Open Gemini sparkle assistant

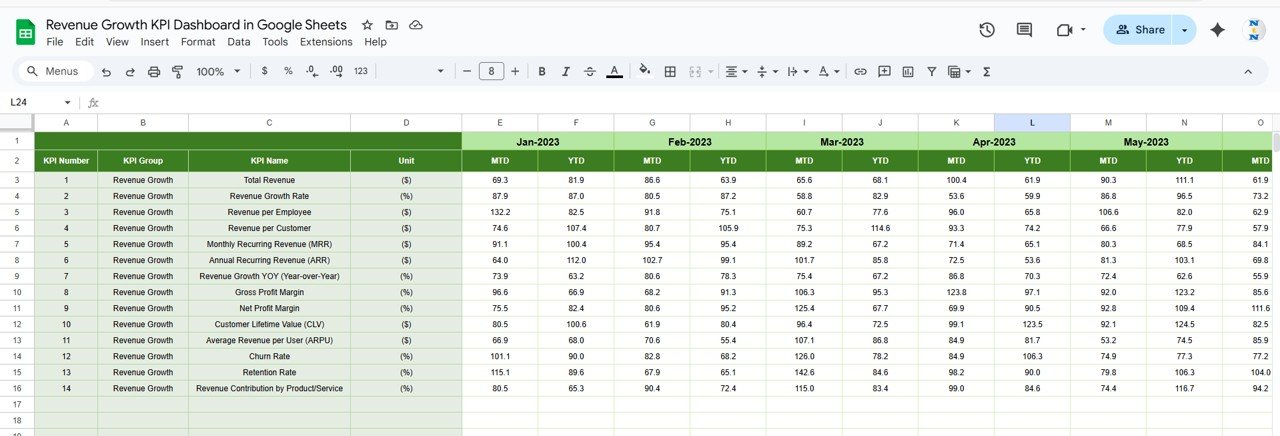pyautogui.click(x=1217, y=30)
